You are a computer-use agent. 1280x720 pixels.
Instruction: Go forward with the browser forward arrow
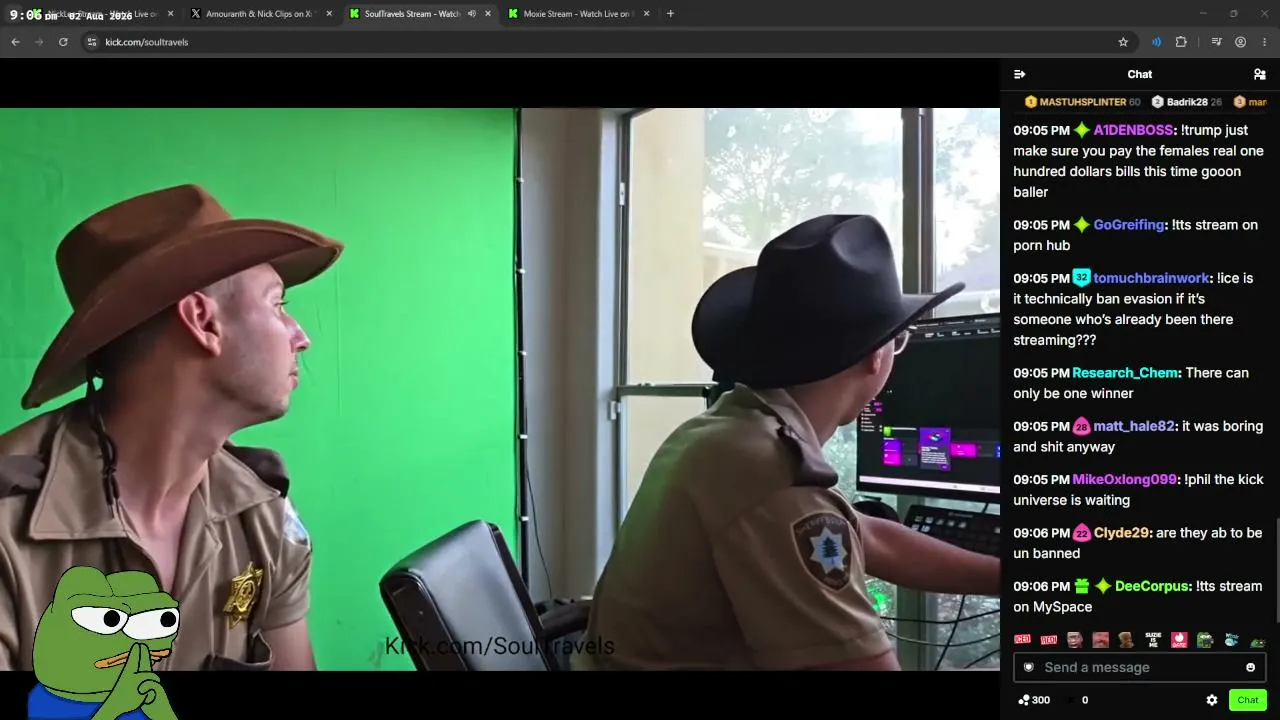pyautogui.click(x=39, y=42)
